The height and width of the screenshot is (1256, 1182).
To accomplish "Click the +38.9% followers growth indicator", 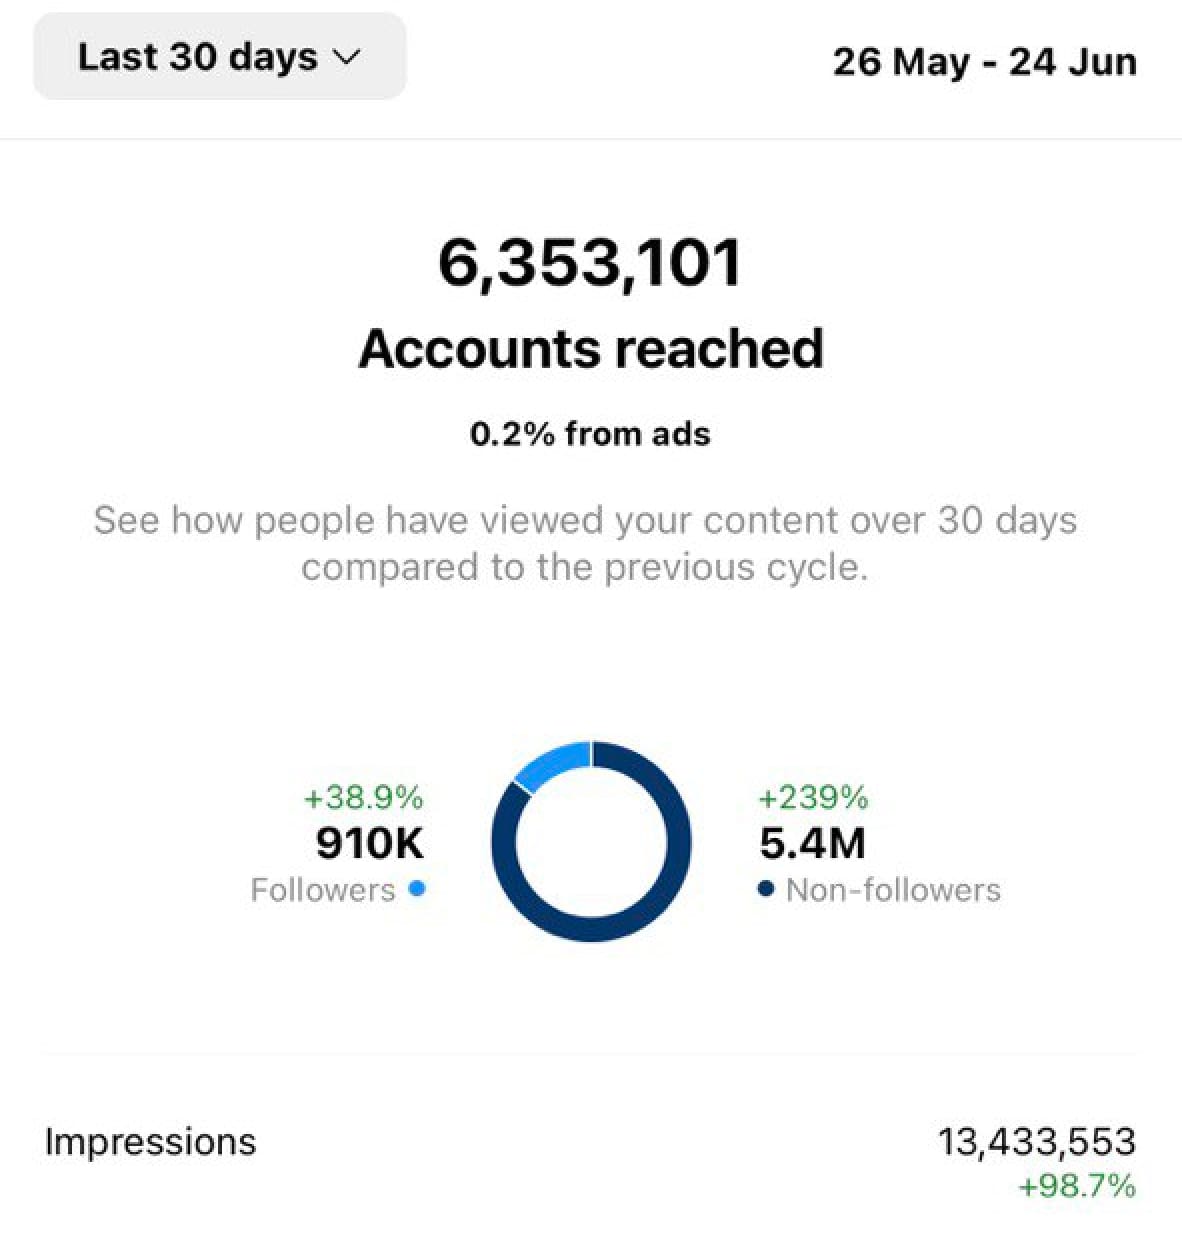I will tap(363, 798).
